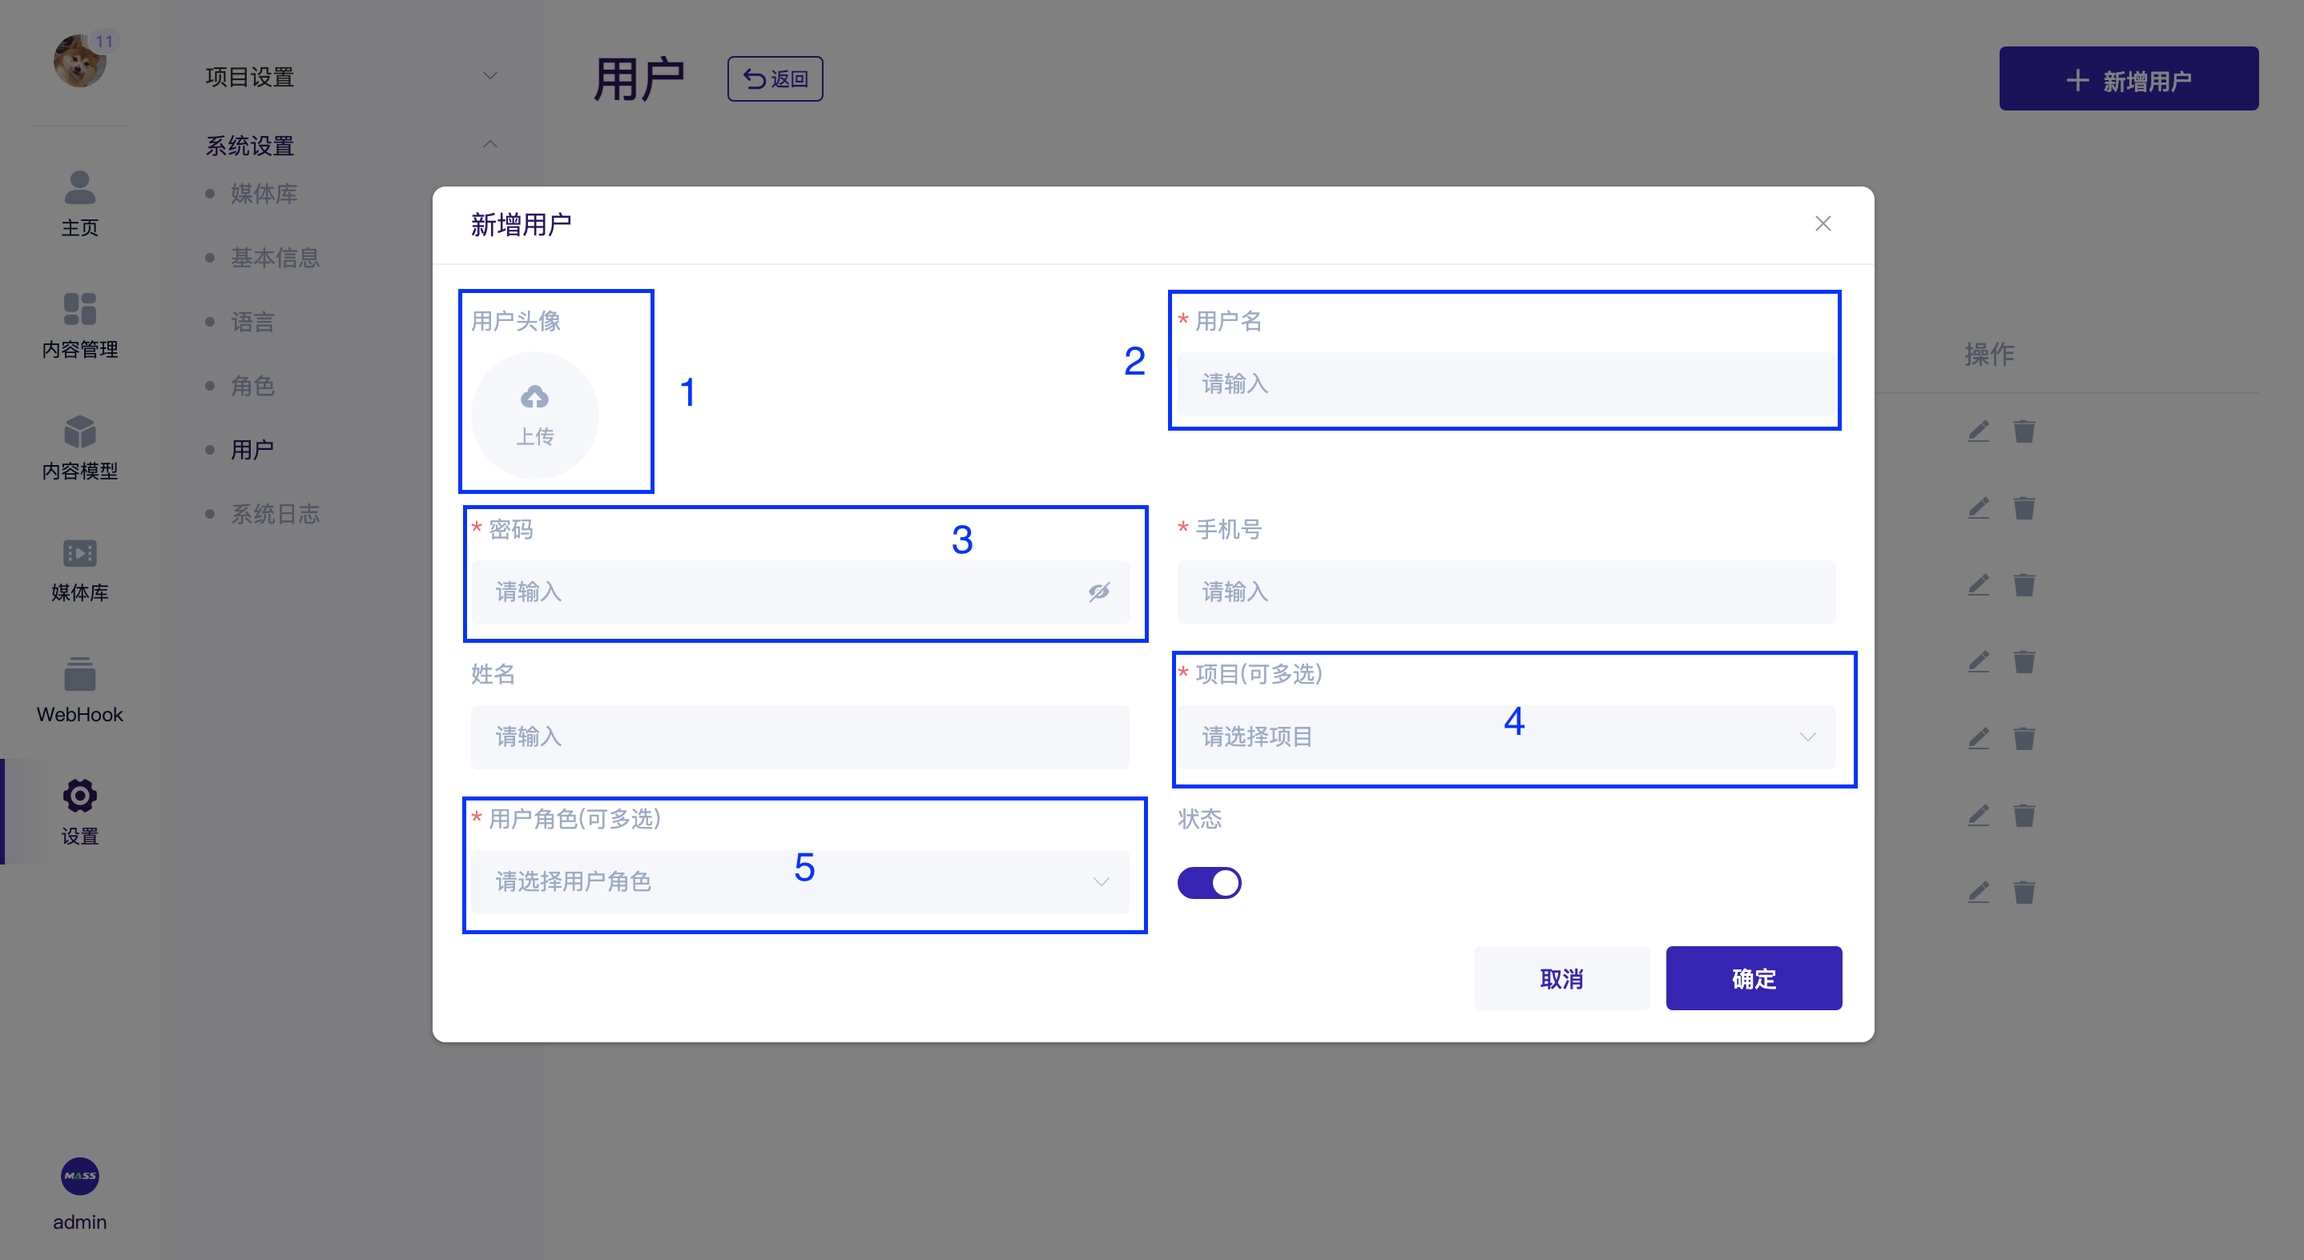Click the 设置 gear icon

(x=80, y=796)
